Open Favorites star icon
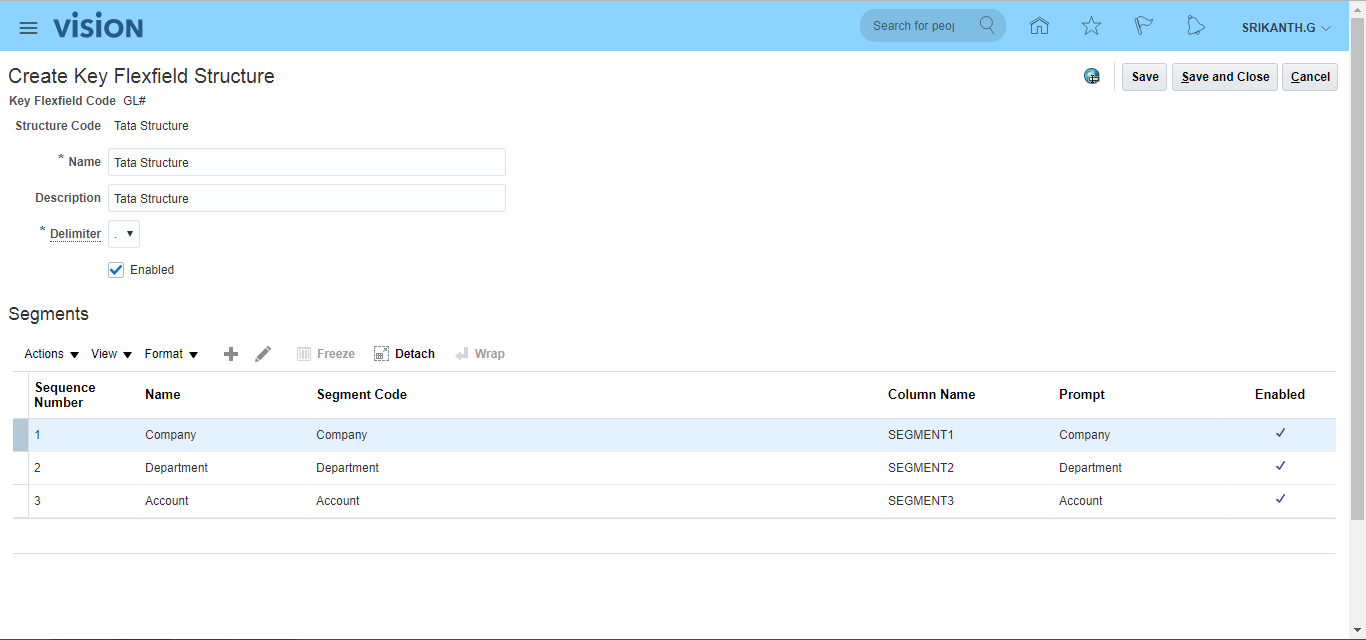The image size is (1366, 640). tap(1091, 27)
